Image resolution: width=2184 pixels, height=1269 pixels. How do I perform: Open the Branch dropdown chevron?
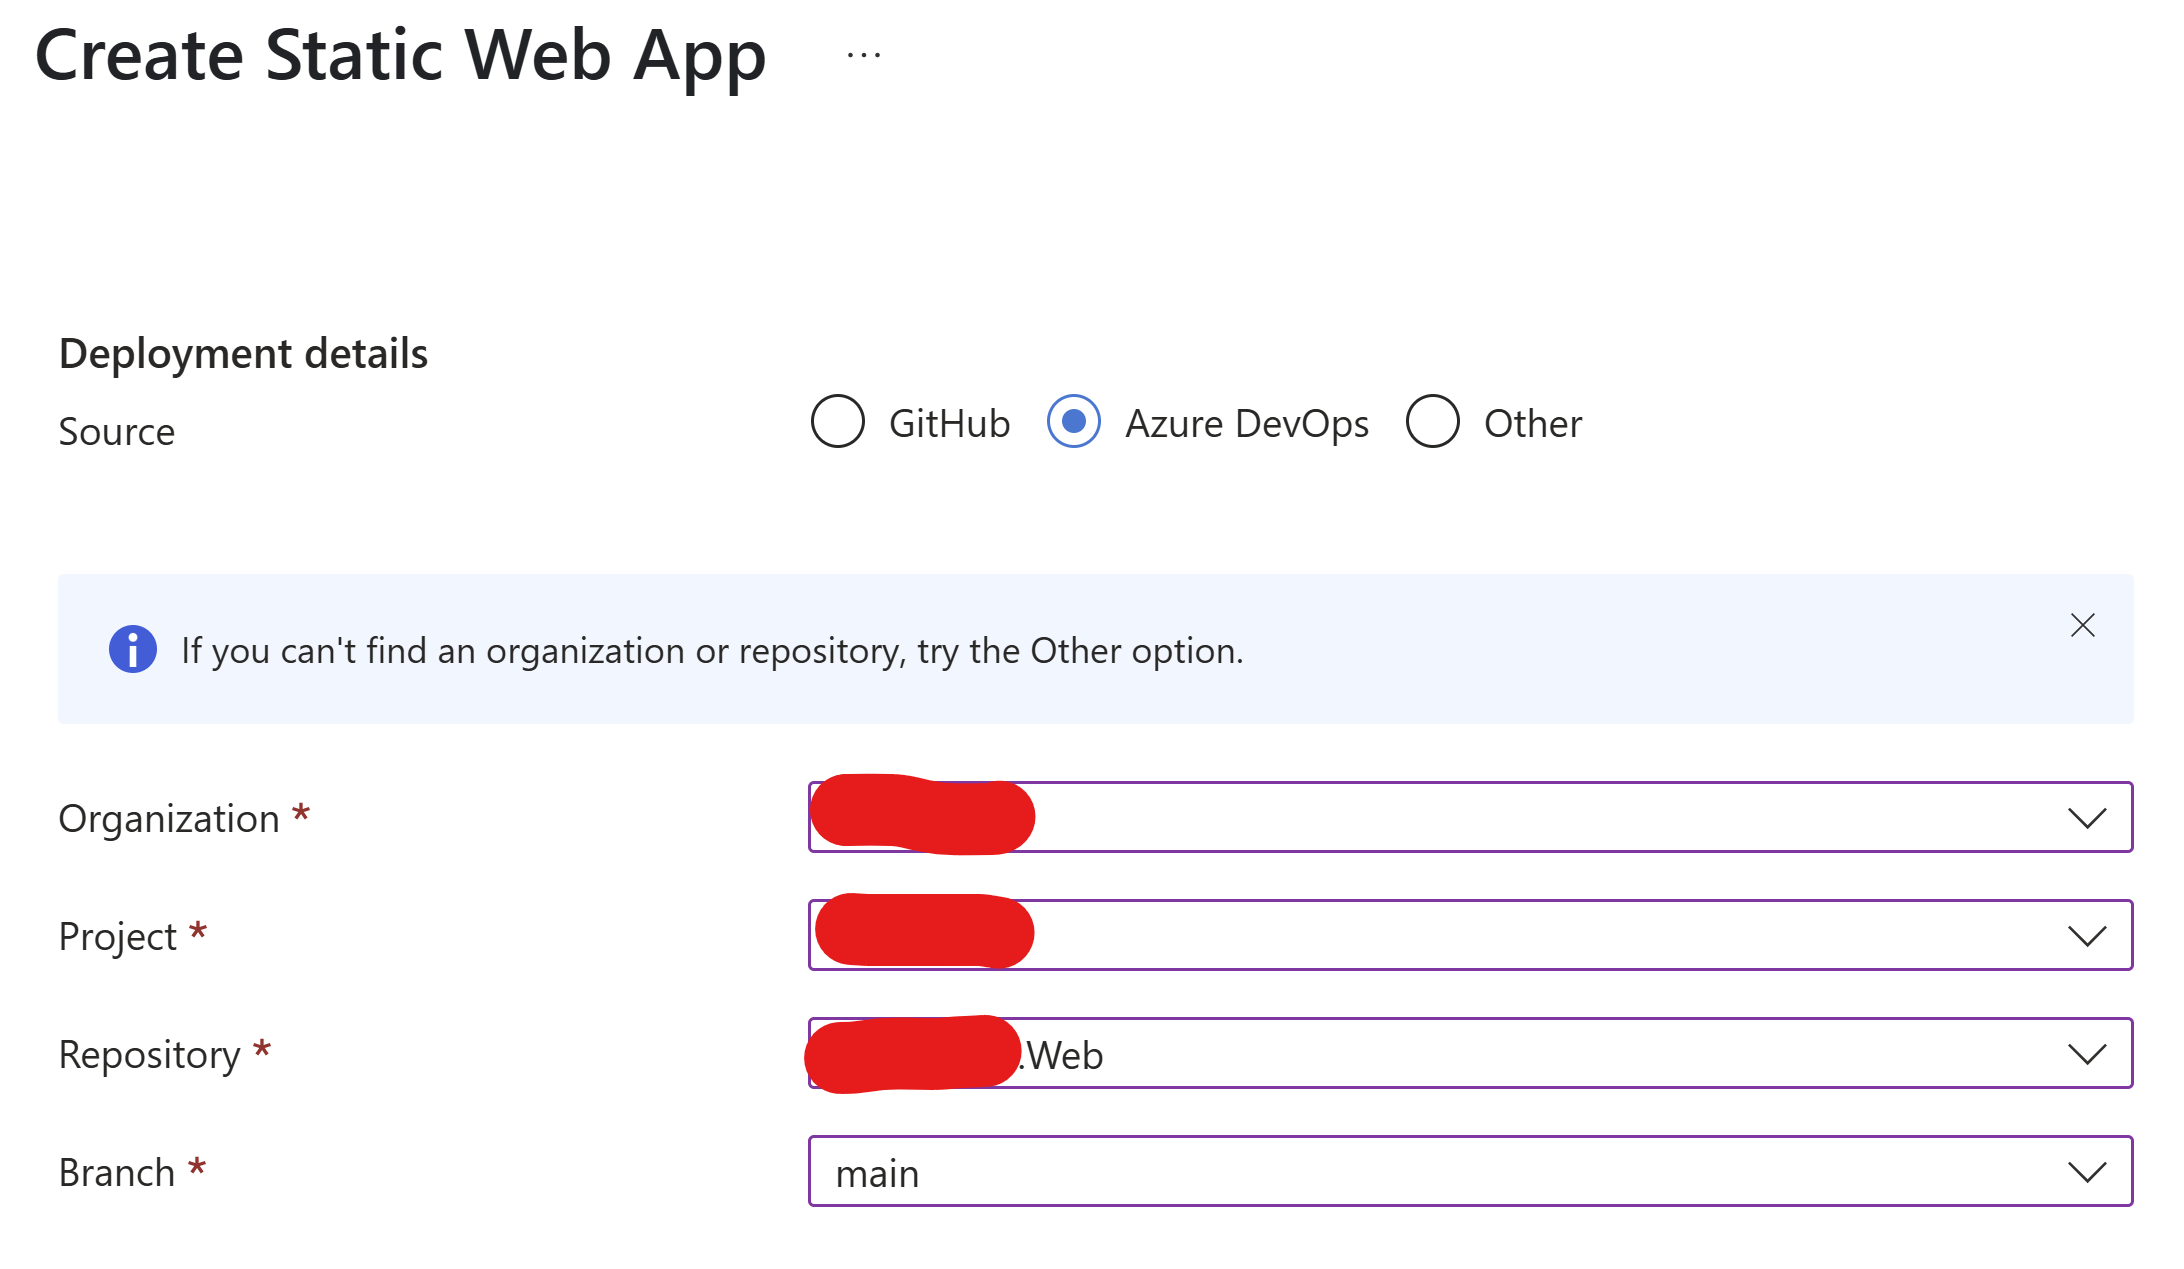click(x=2087, y=1172)
